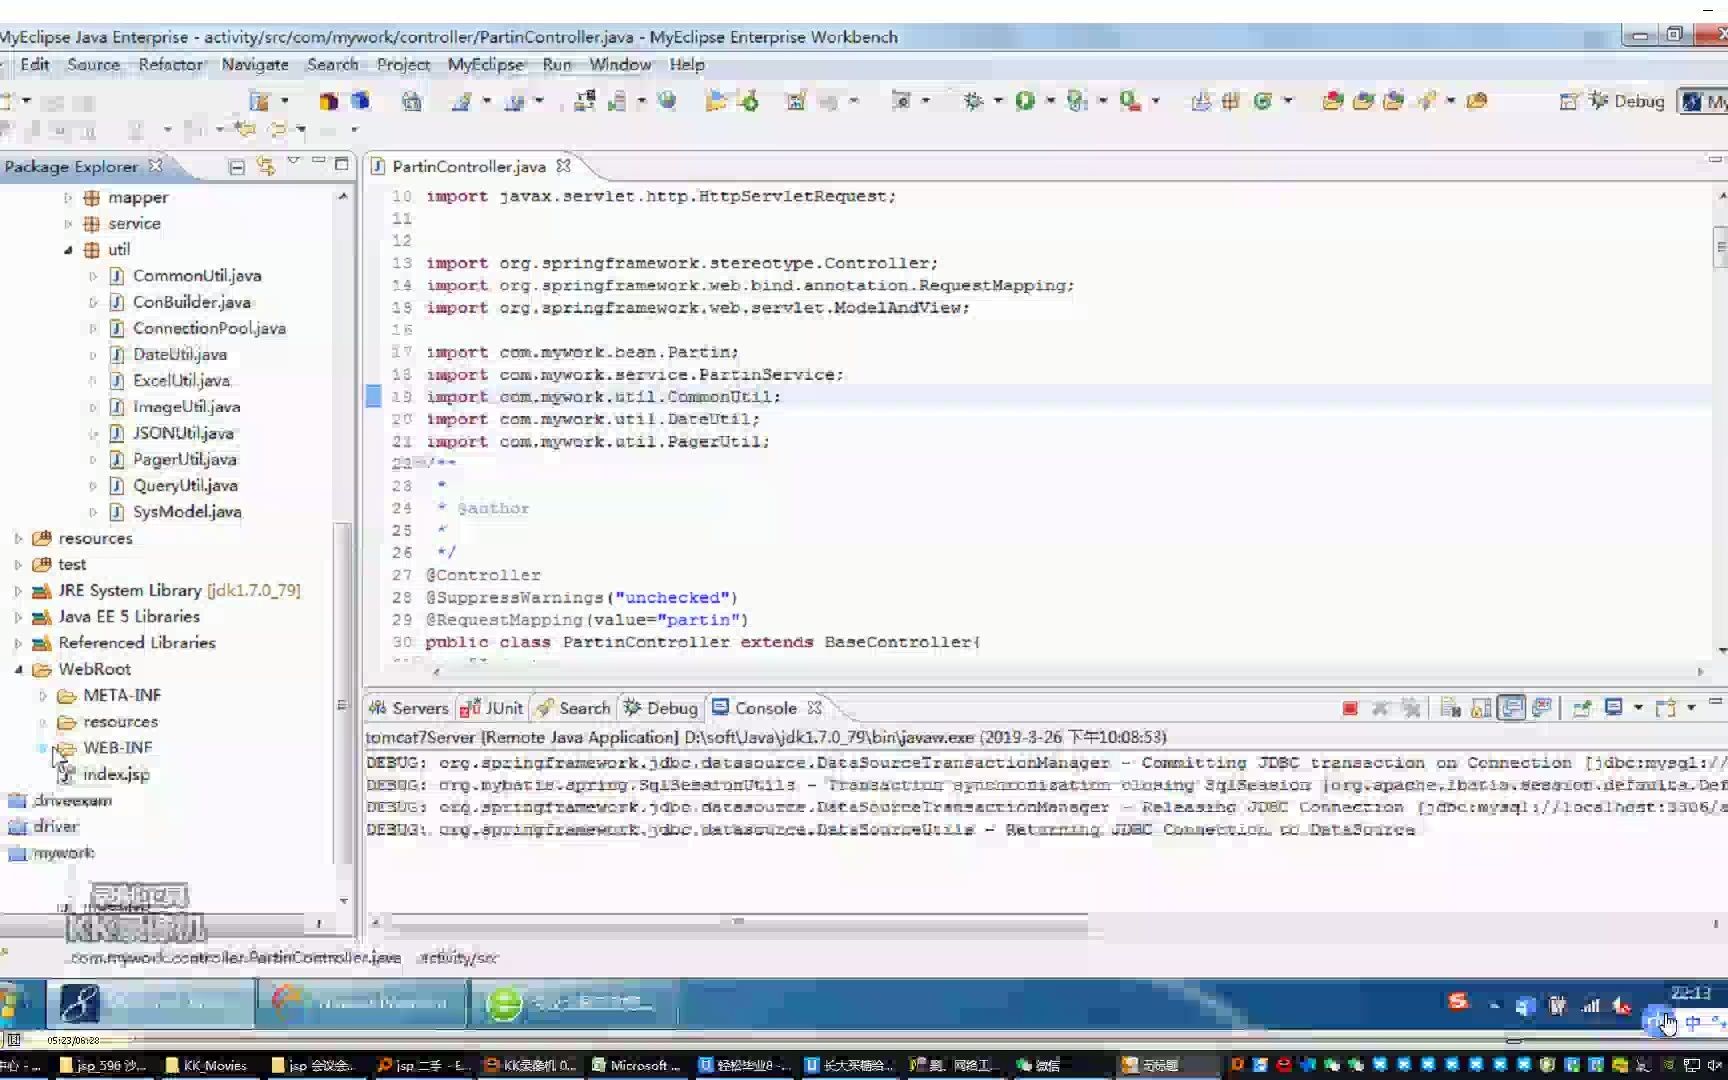Select JSONUtil.java file
Screen dimensions: 1728x1080
click(x=183, y=433)
